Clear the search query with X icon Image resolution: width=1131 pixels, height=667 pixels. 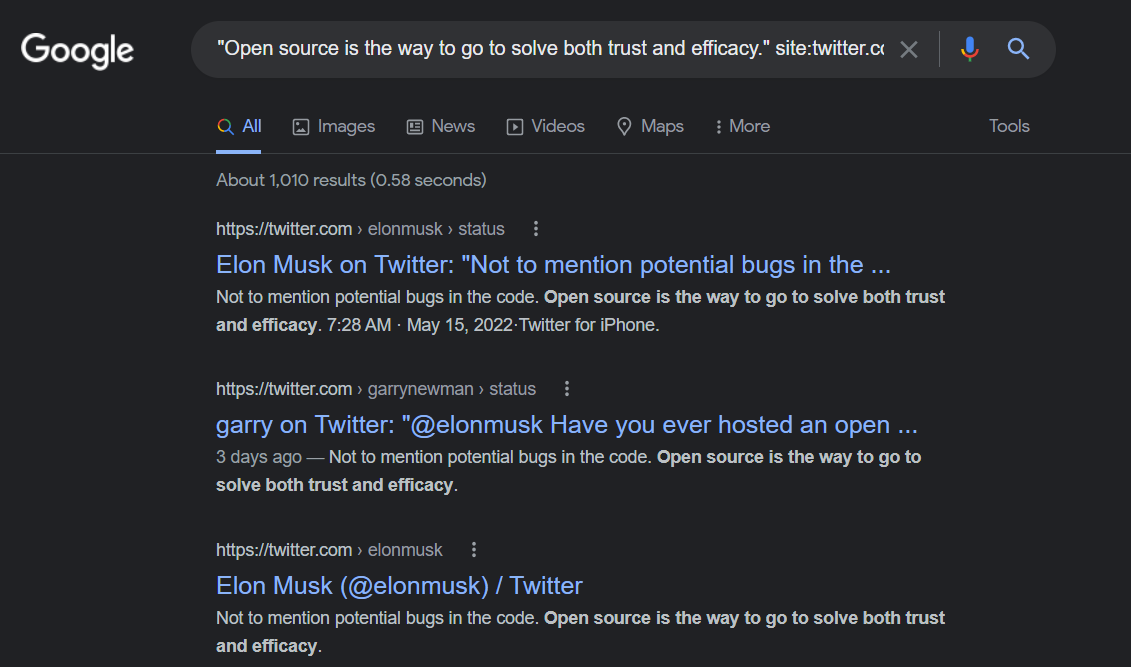908,49
